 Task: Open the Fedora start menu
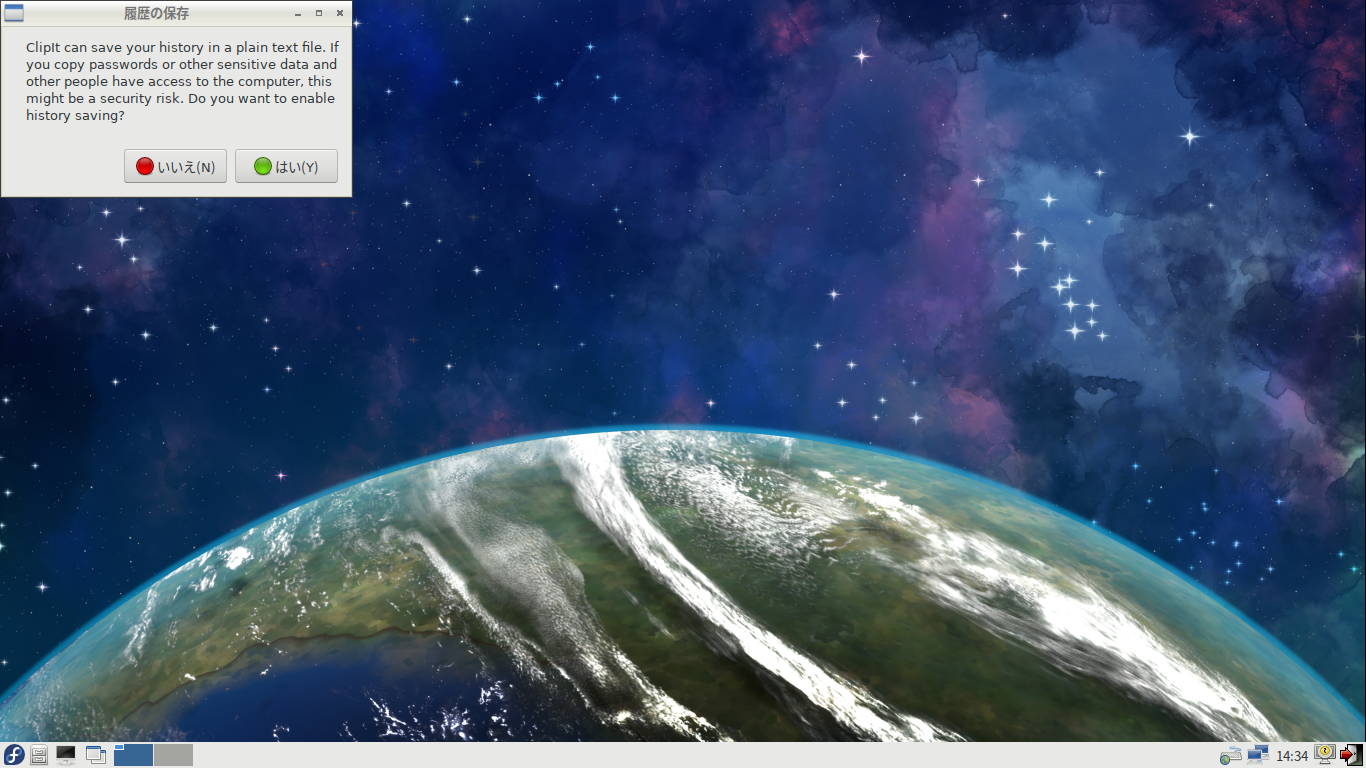pyautogui.click(x=14, y=755)
